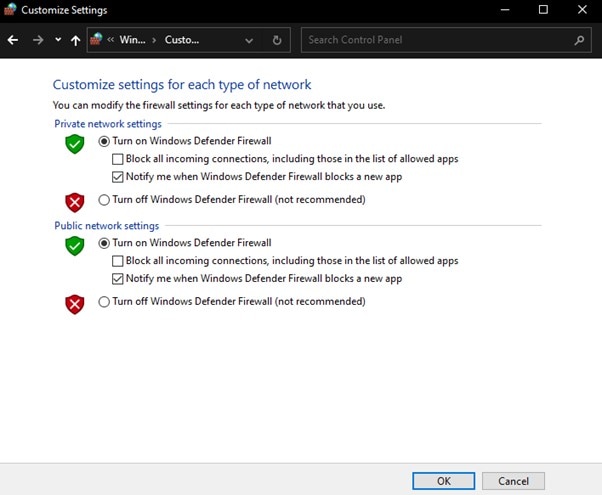Click the Cancel button

[x=513, y=480]
